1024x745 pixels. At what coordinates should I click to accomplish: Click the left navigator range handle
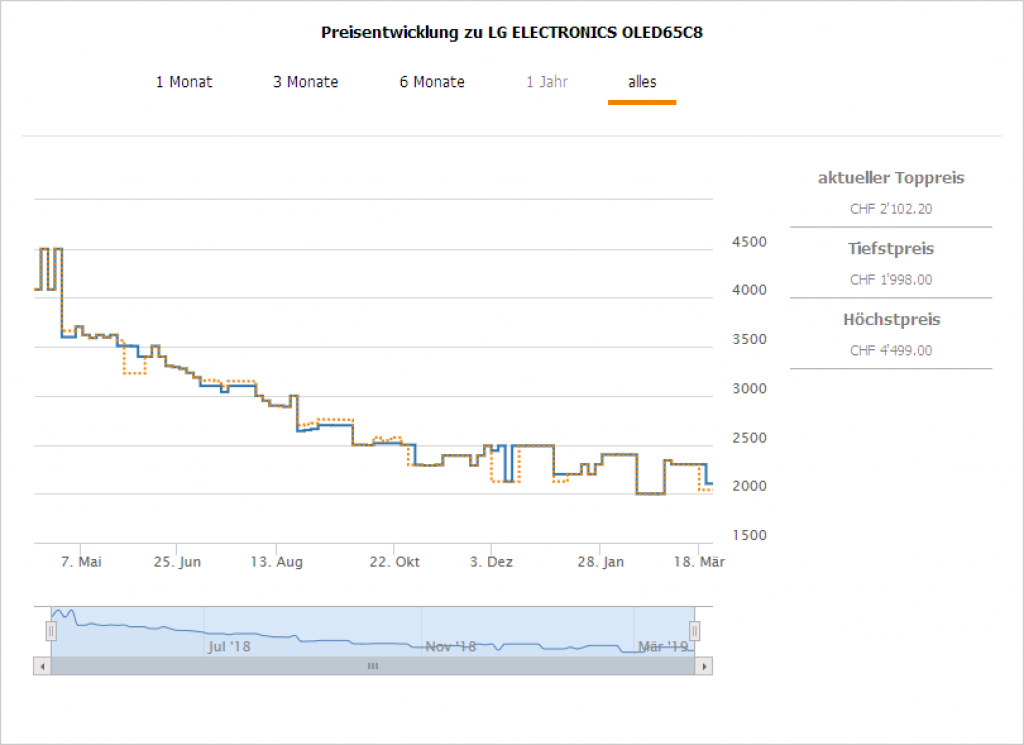click(x=51, y=631)
